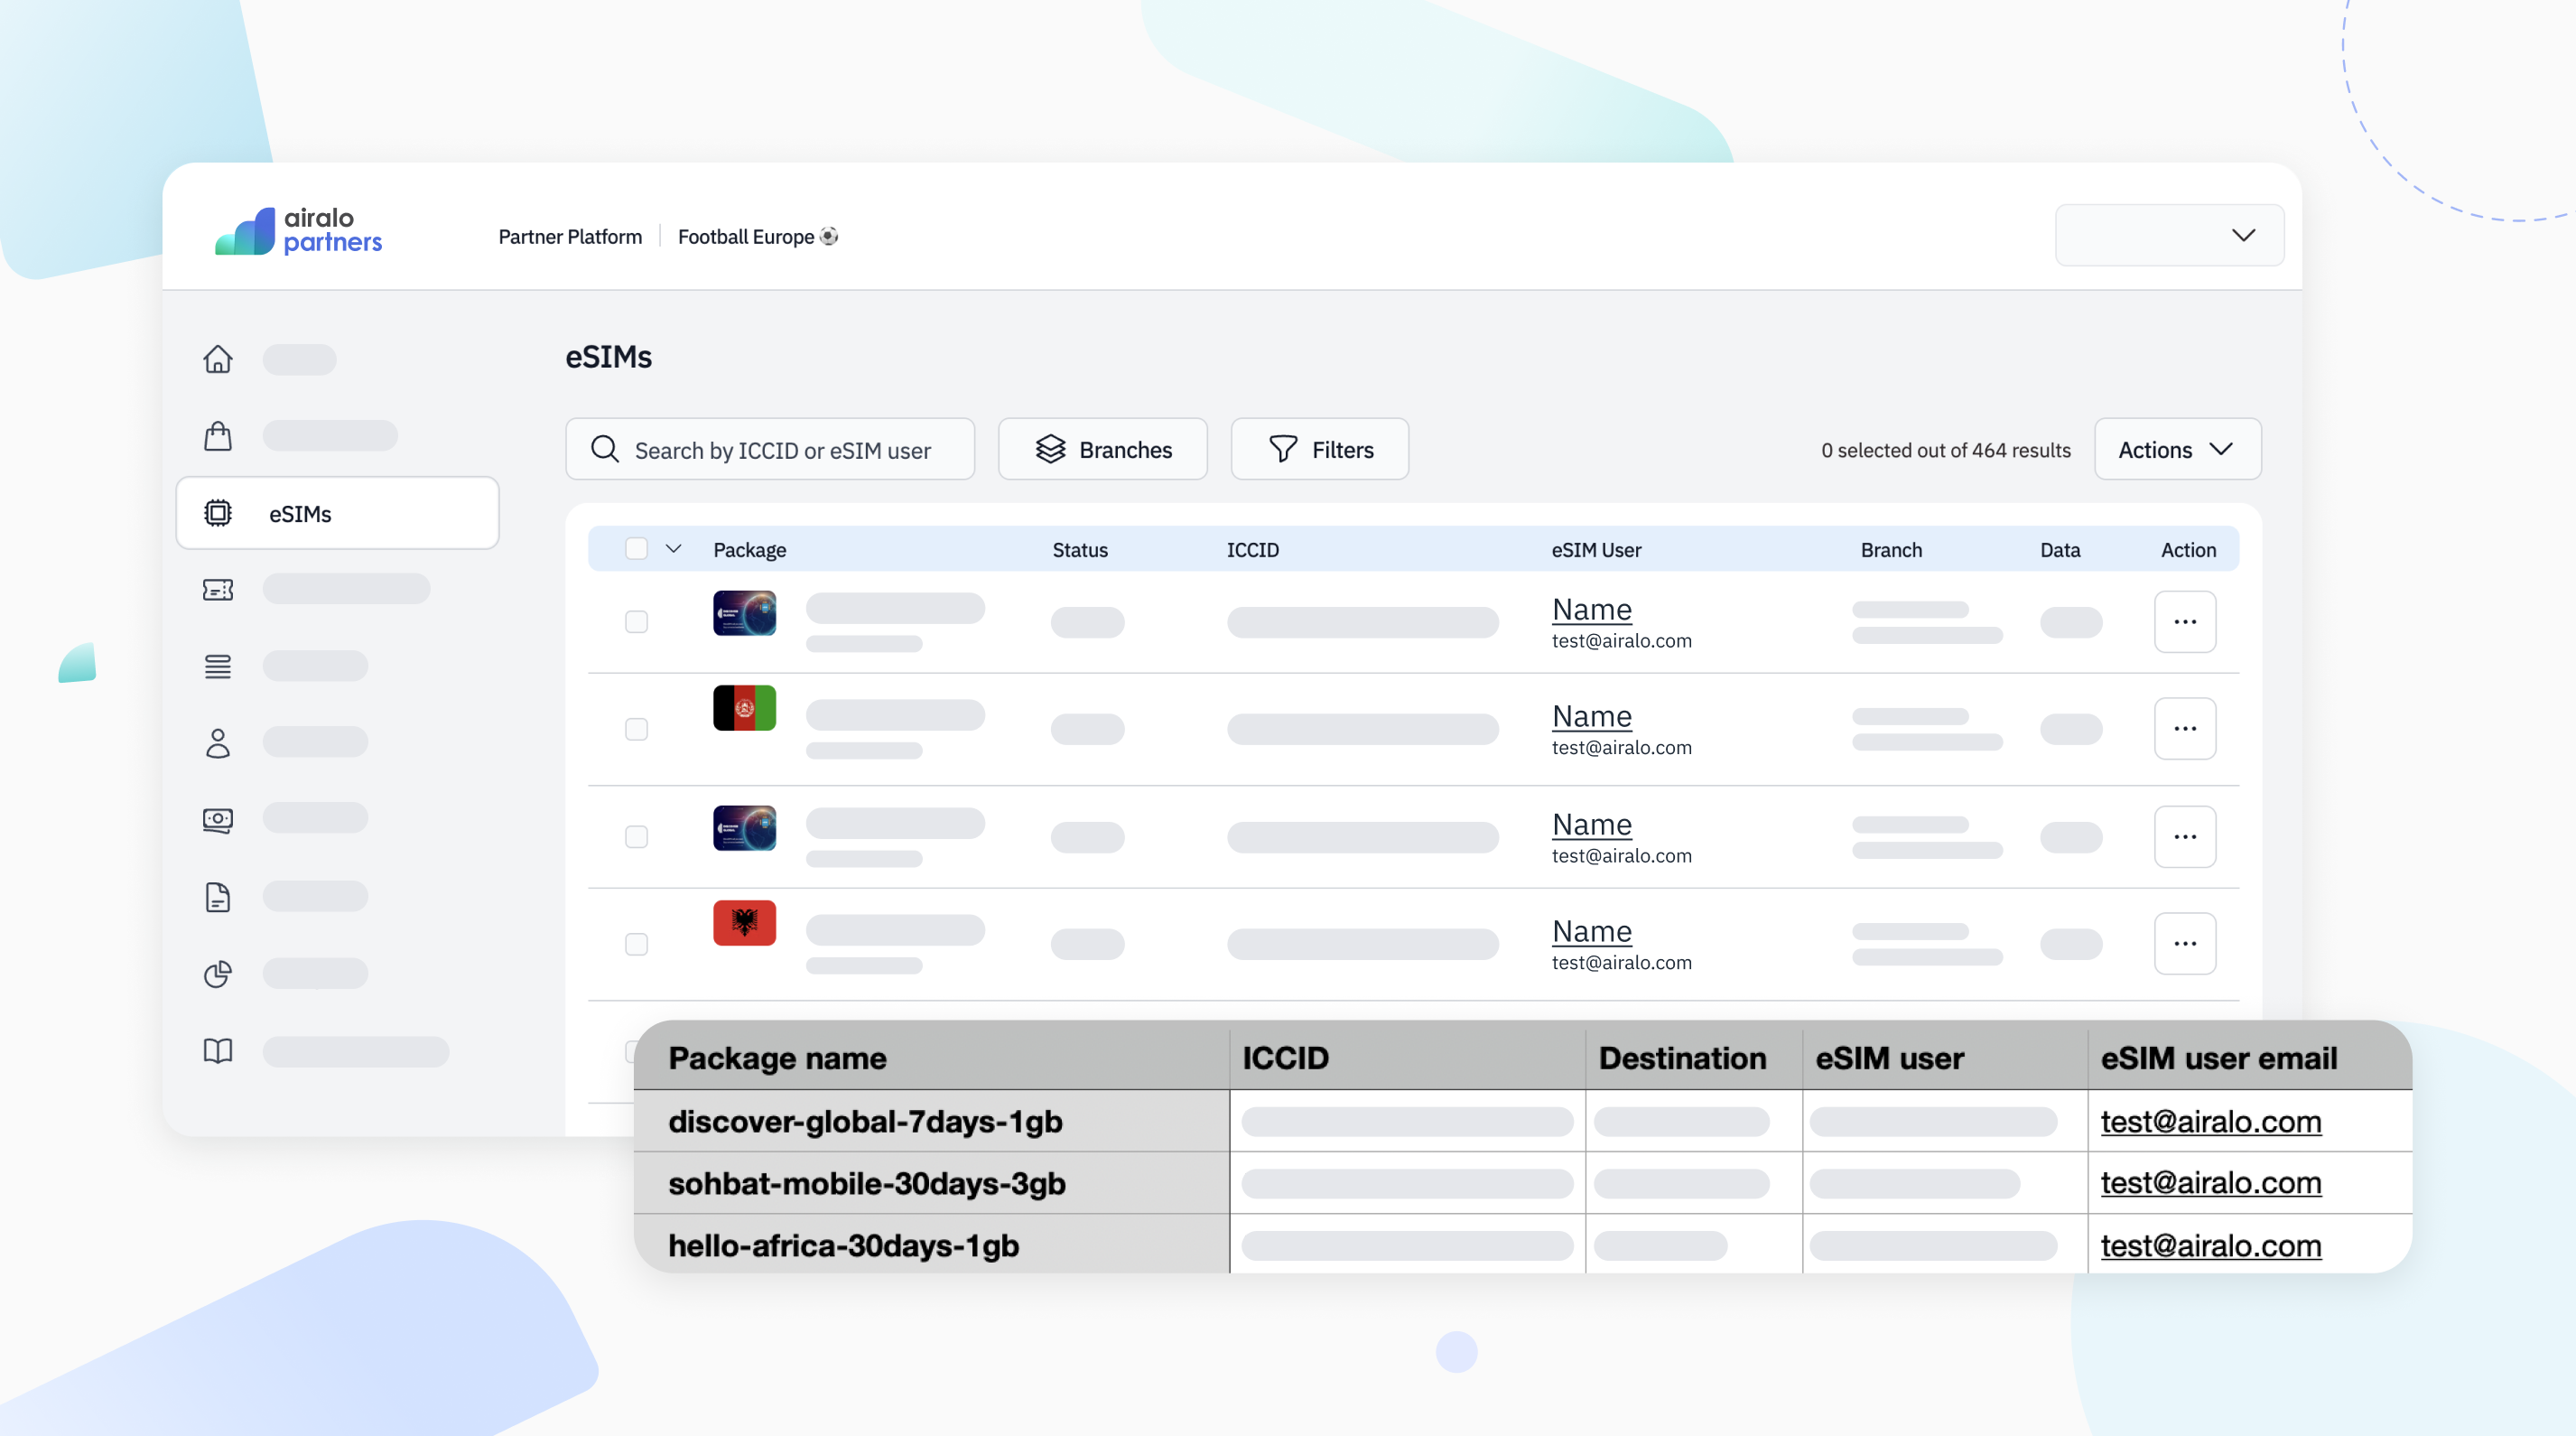Click the sohbat-mobile-30days-3gb package cell

point(932,1183)
